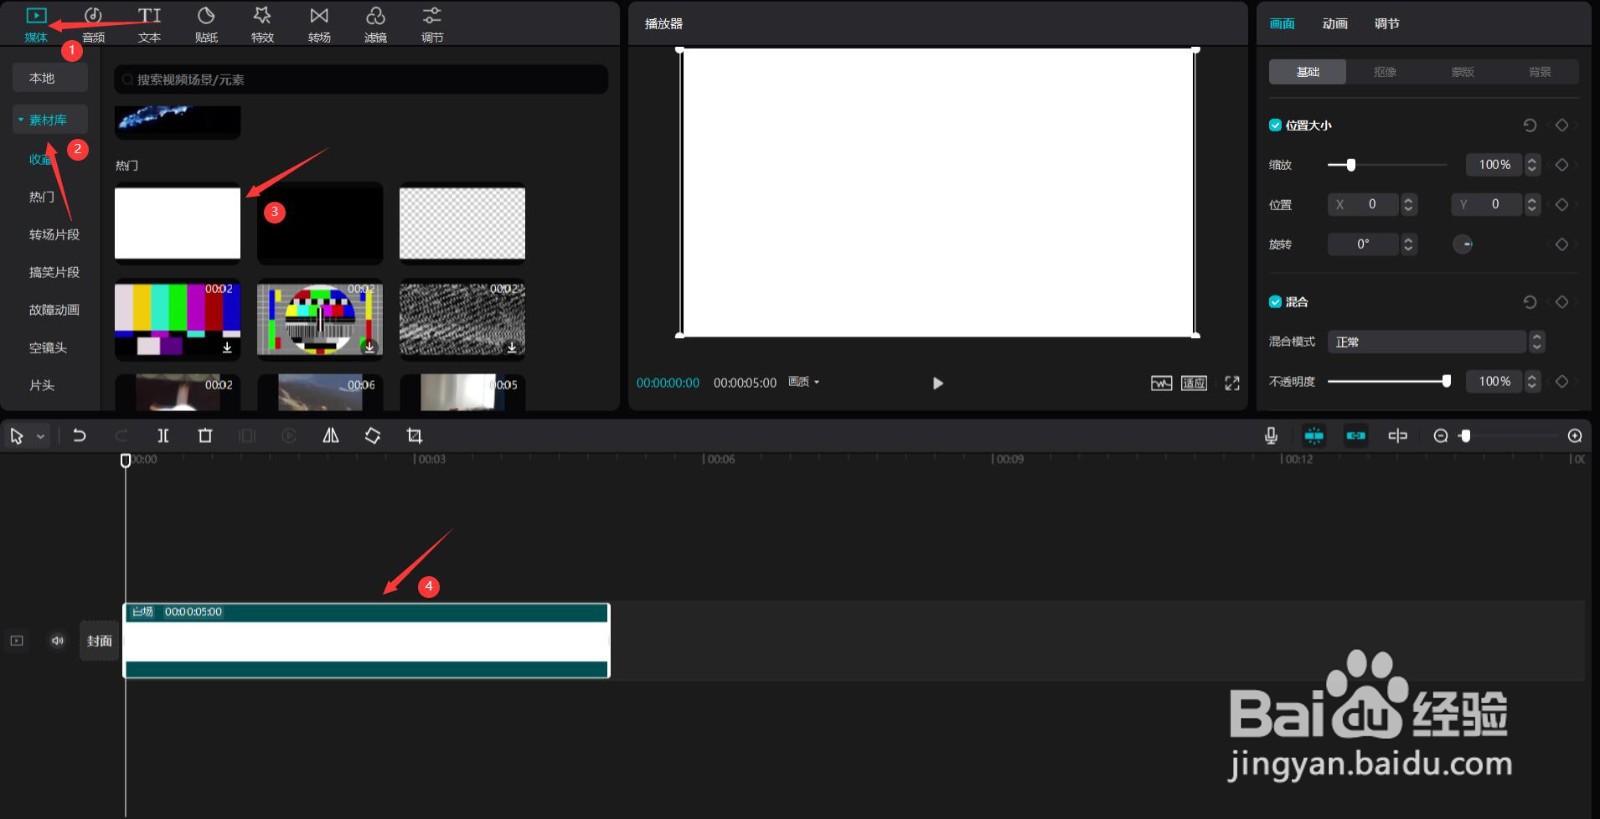
Task: Click the position X value field
Action: [1364, 204]
